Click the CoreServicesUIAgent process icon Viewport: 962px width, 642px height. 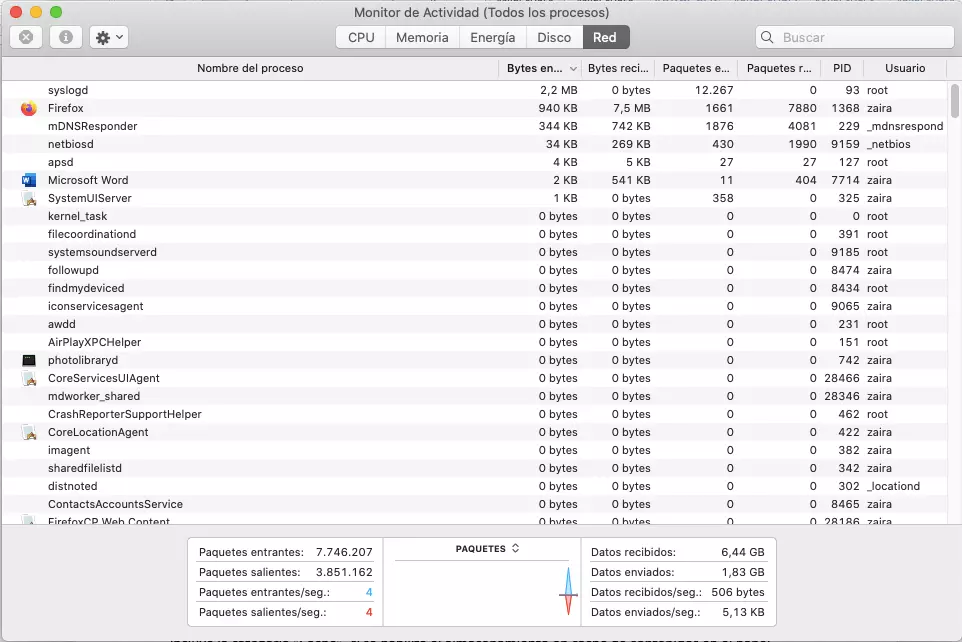(x=29, y=378)
